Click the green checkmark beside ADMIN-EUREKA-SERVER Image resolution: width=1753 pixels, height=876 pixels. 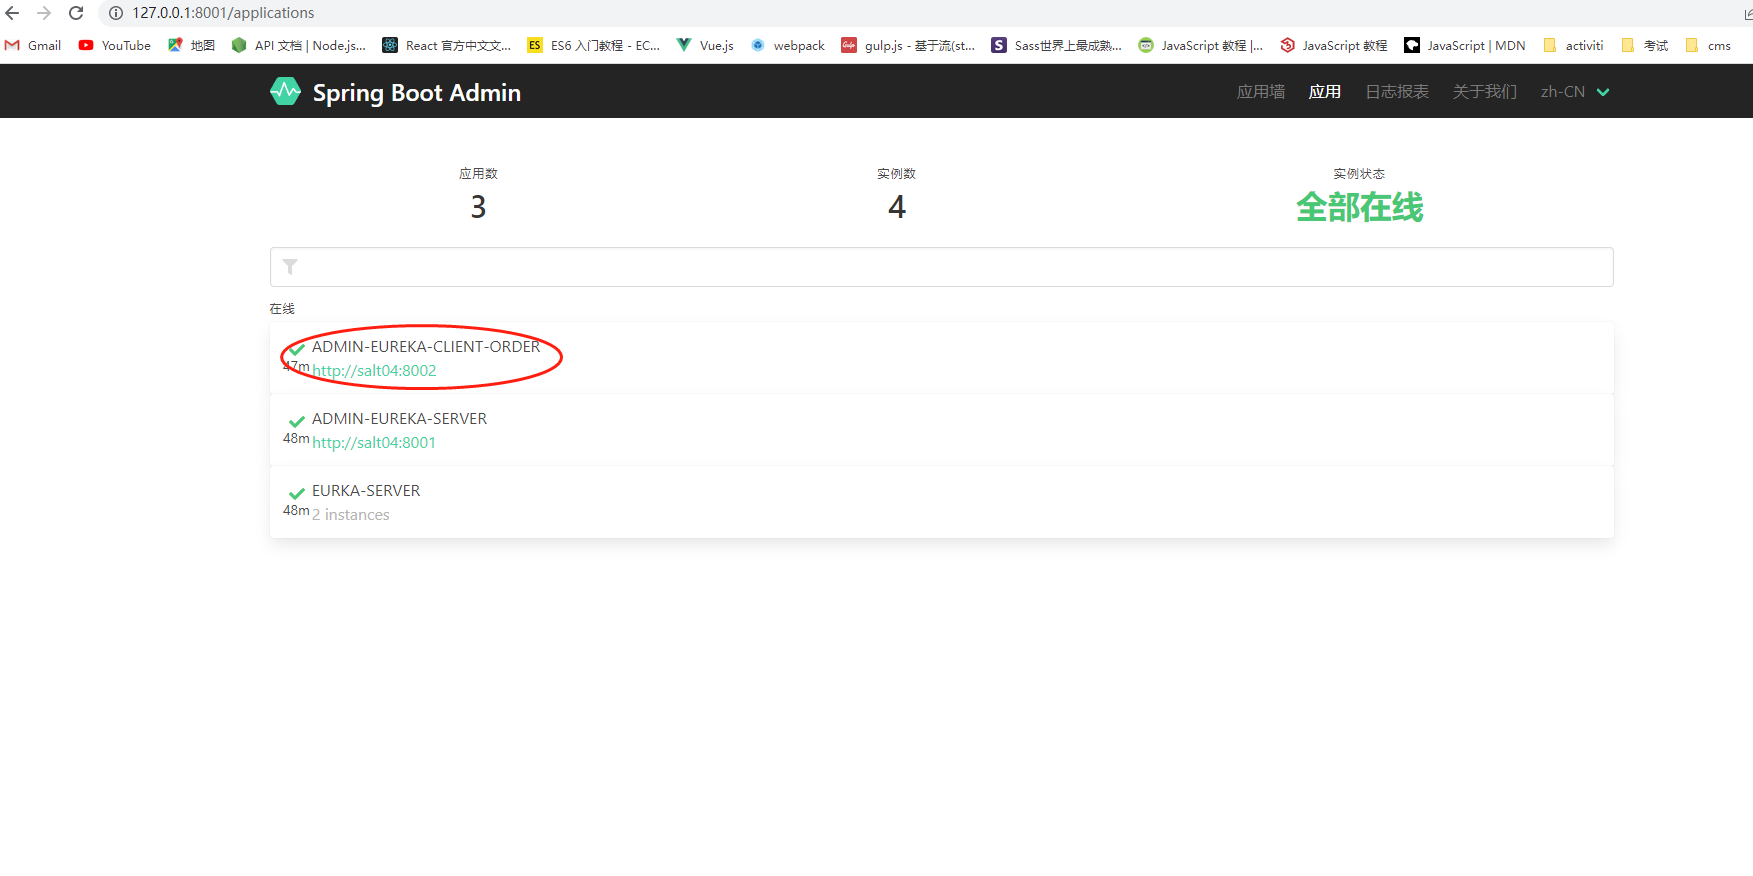click(296, 421)
